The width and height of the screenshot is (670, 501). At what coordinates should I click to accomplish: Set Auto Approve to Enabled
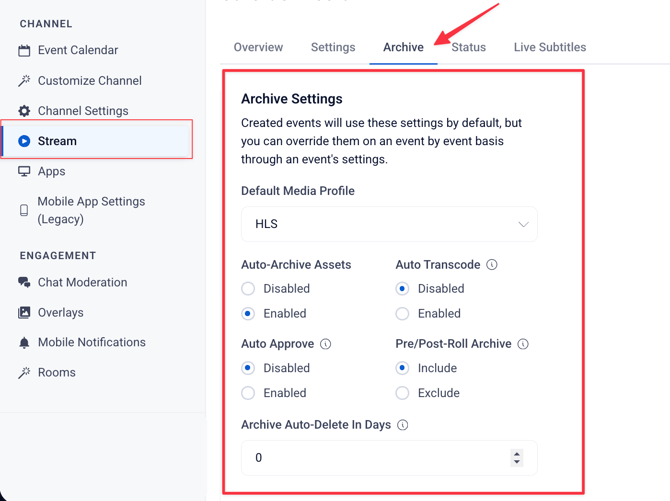pos(248,393)
